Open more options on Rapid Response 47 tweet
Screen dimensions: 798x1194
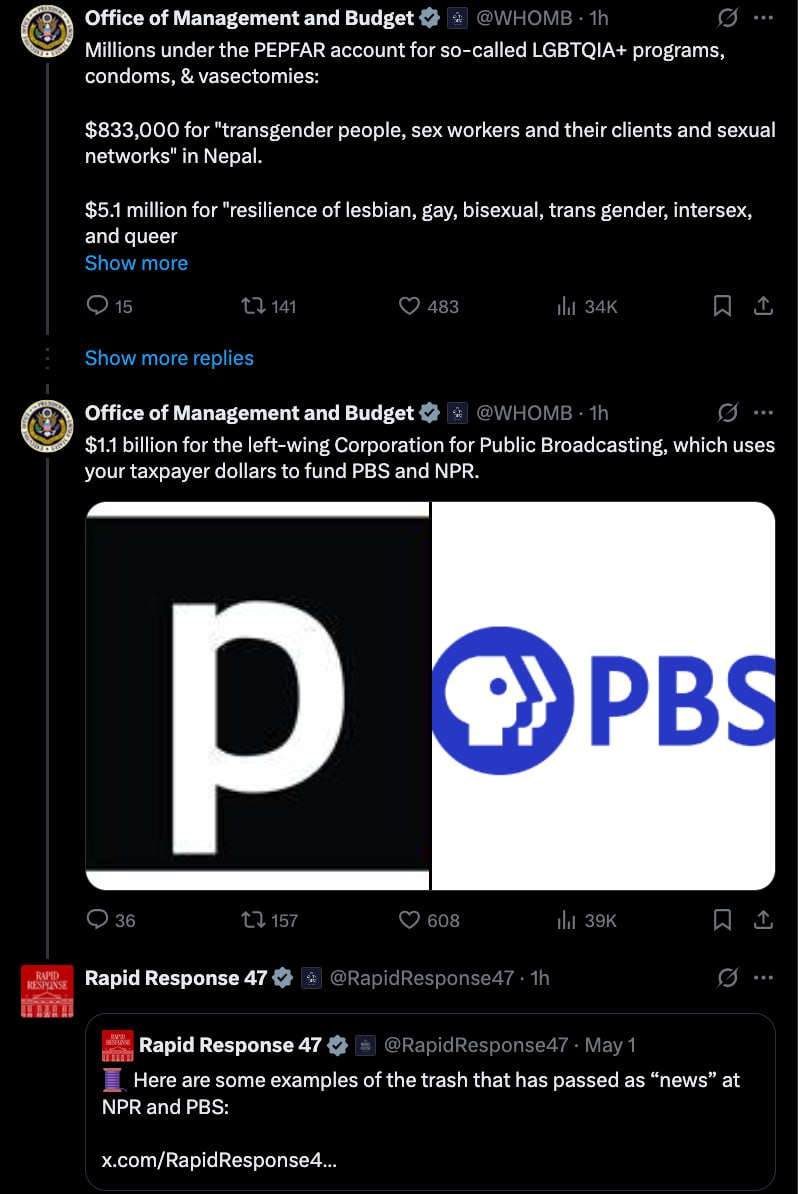click(763, 978)
